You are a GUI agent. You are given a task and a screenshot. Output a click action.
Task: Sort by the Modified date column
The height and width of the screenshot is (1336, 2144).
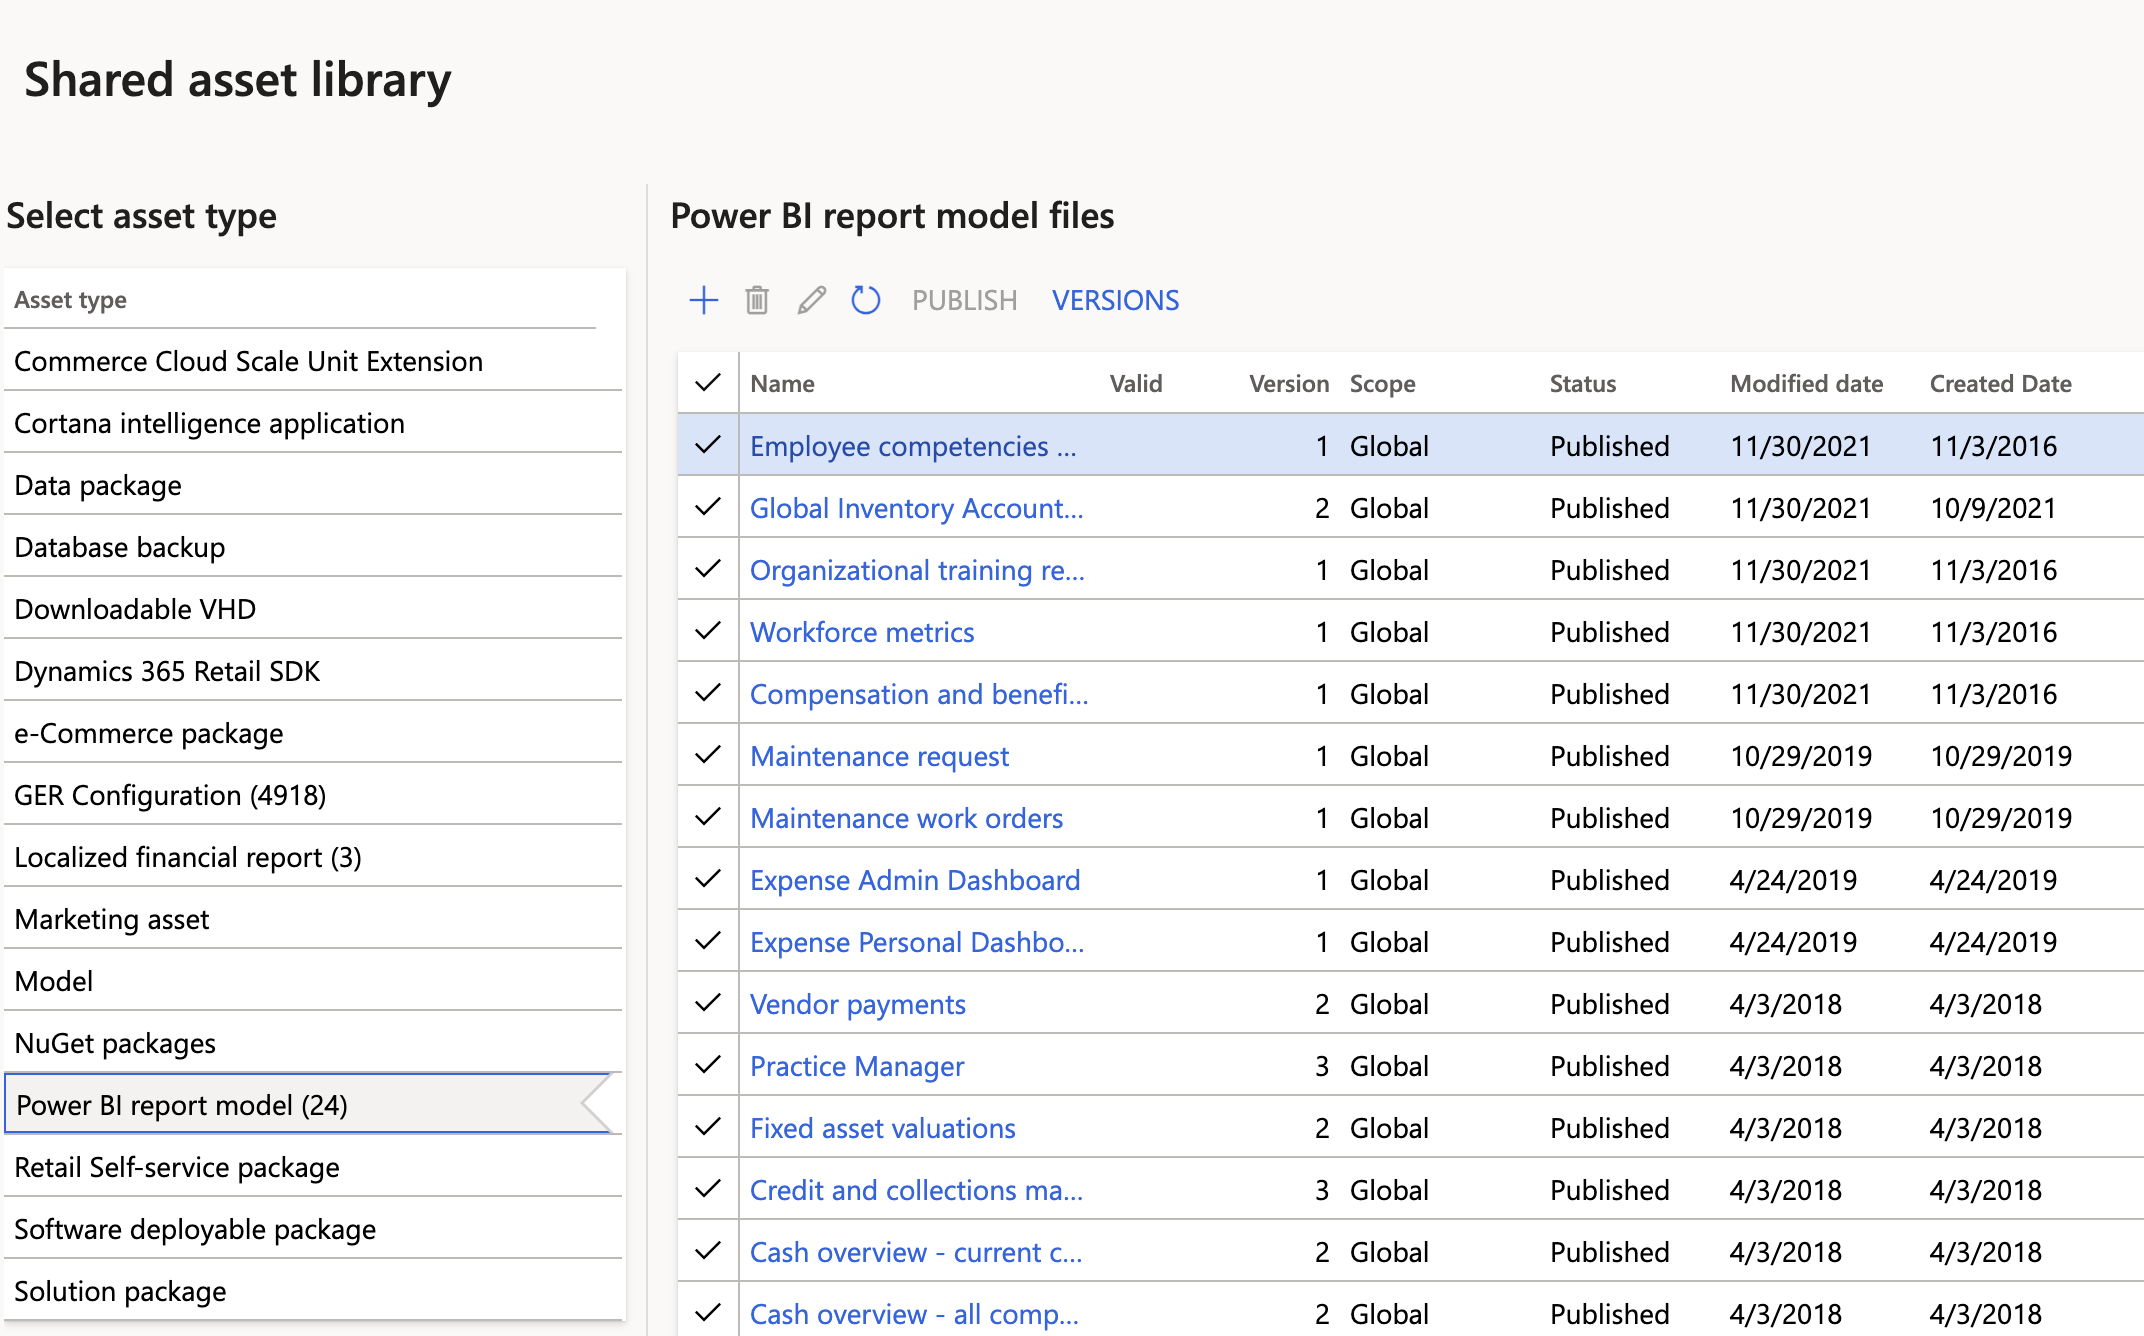[x=1806, y=383]
